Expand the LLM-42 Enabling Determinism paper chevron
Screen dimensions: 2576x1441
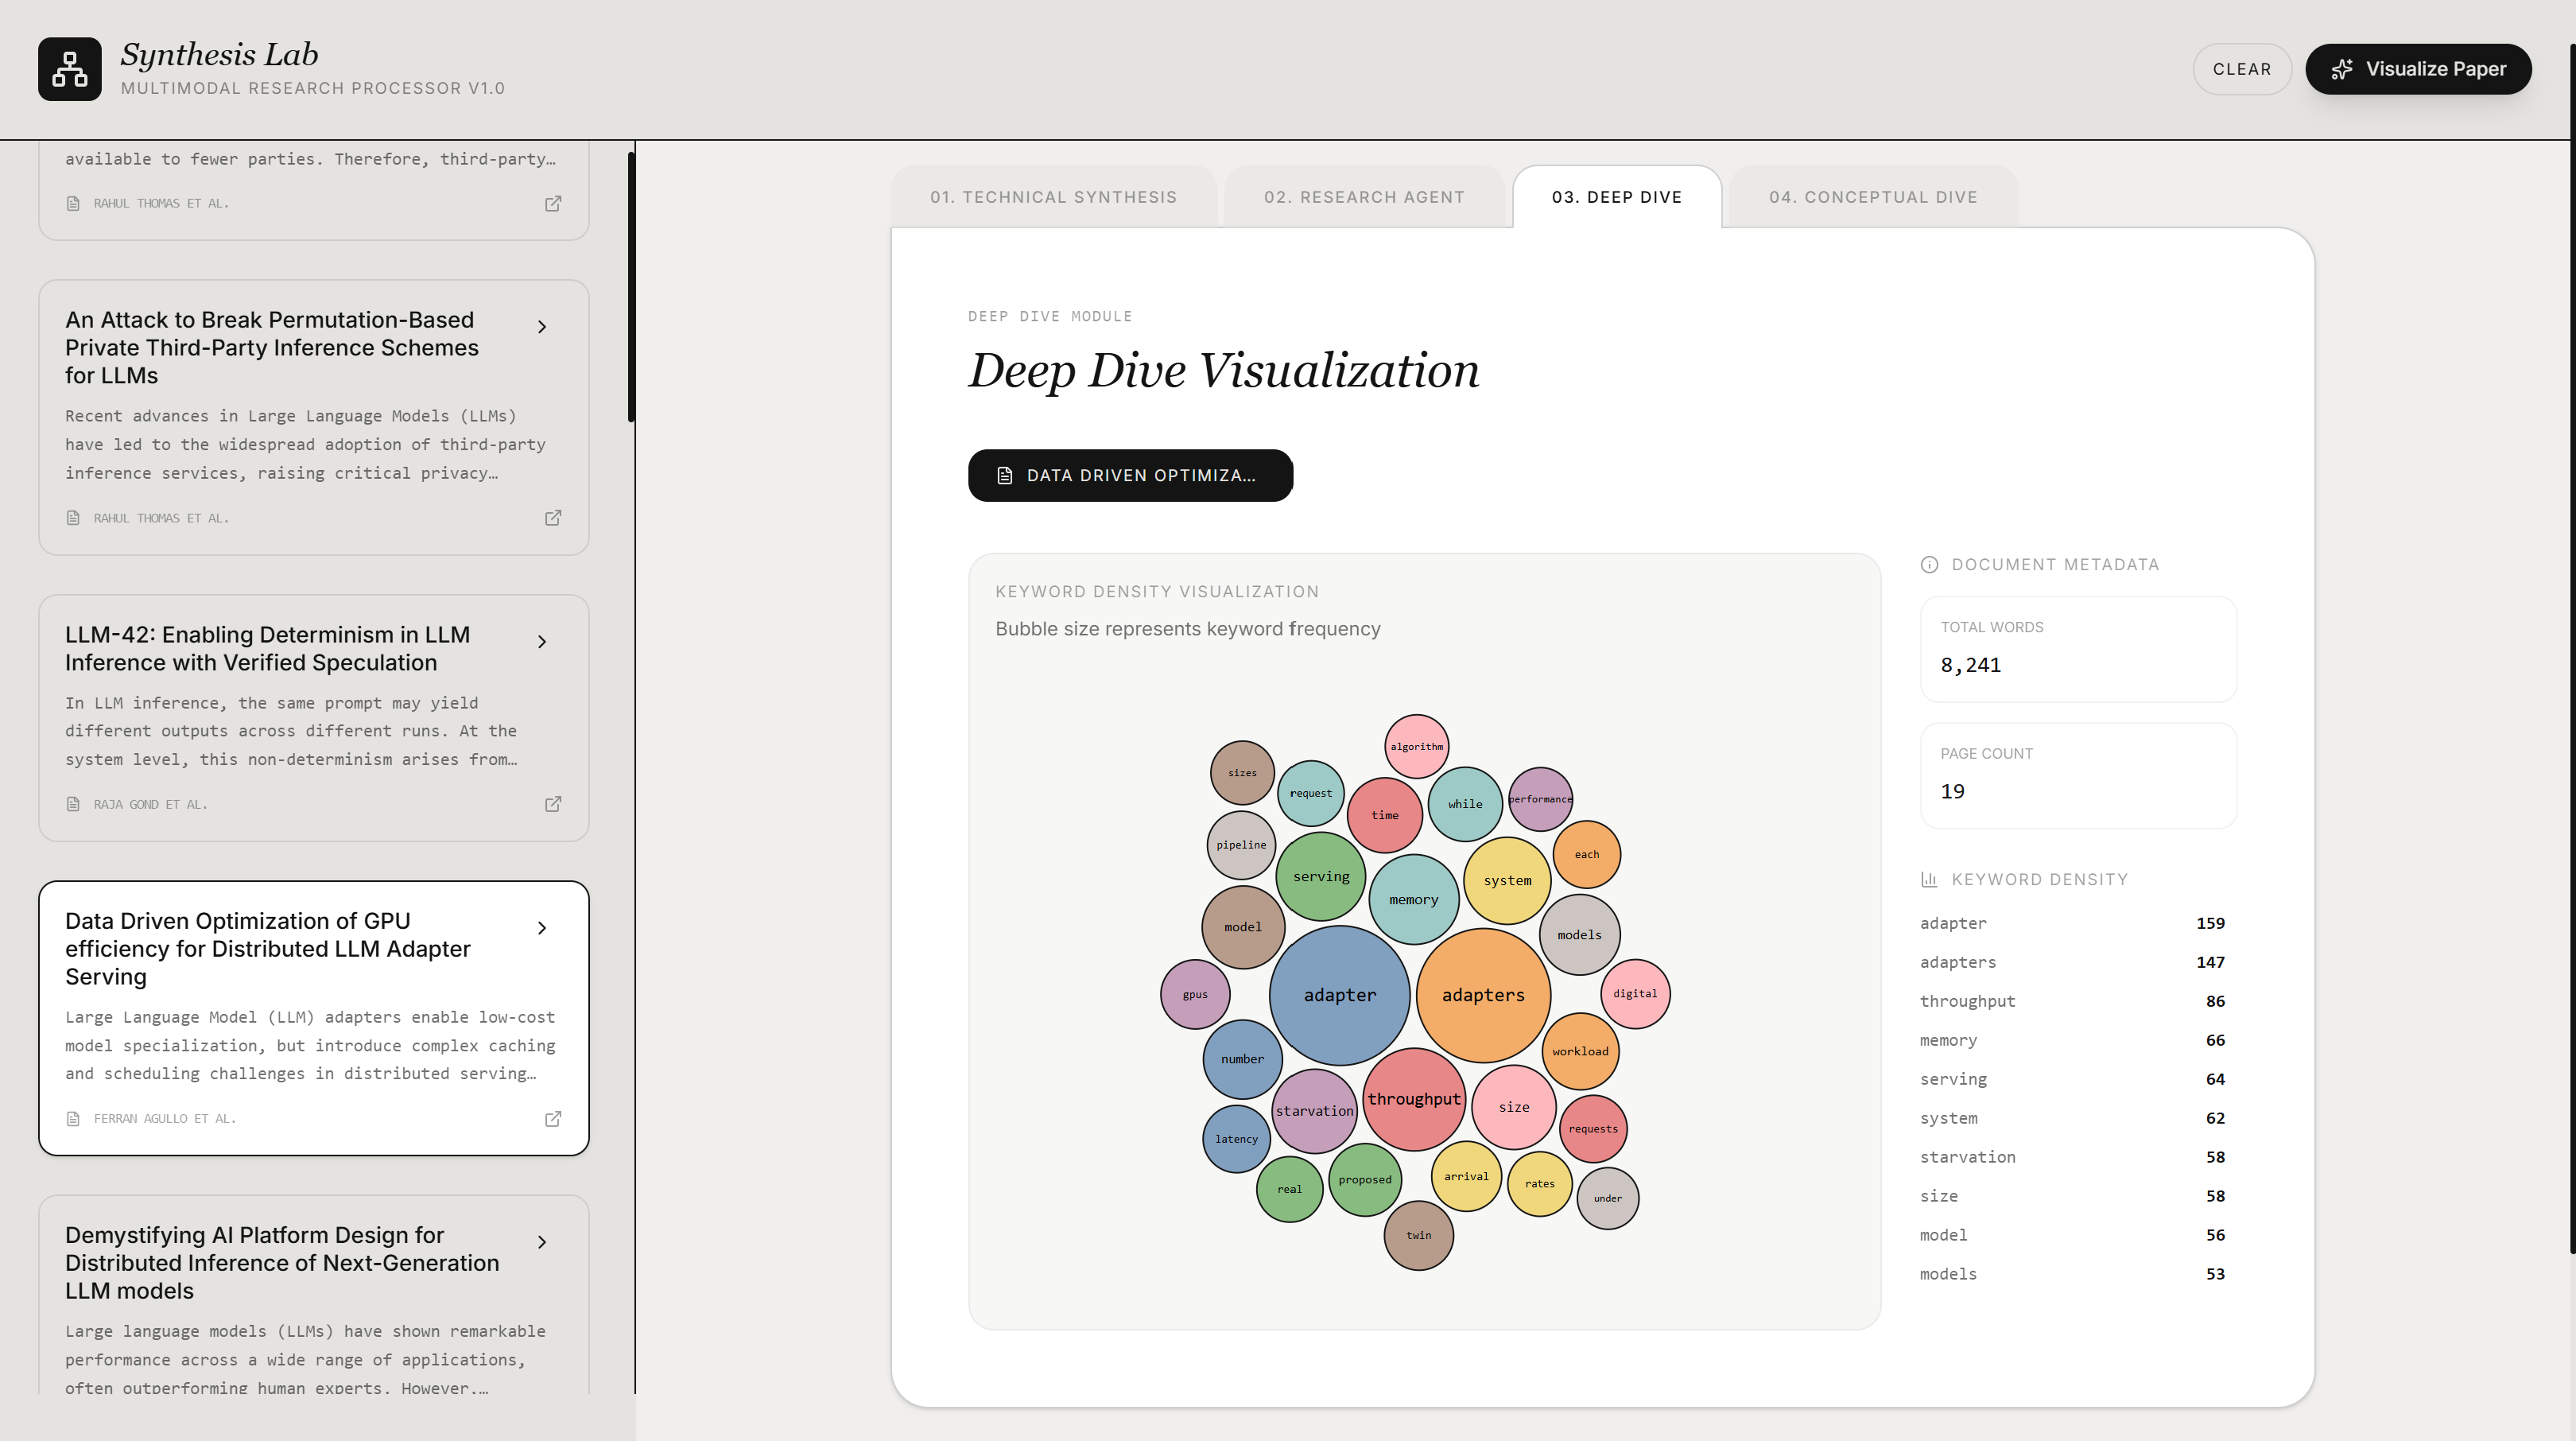542,642
